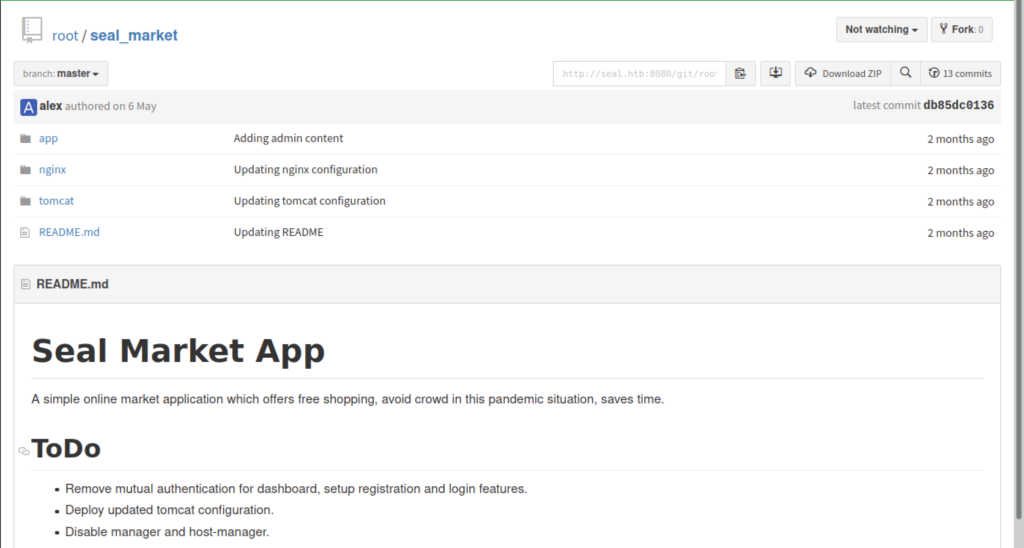Click the nginx folder icon

pos(25,170)
